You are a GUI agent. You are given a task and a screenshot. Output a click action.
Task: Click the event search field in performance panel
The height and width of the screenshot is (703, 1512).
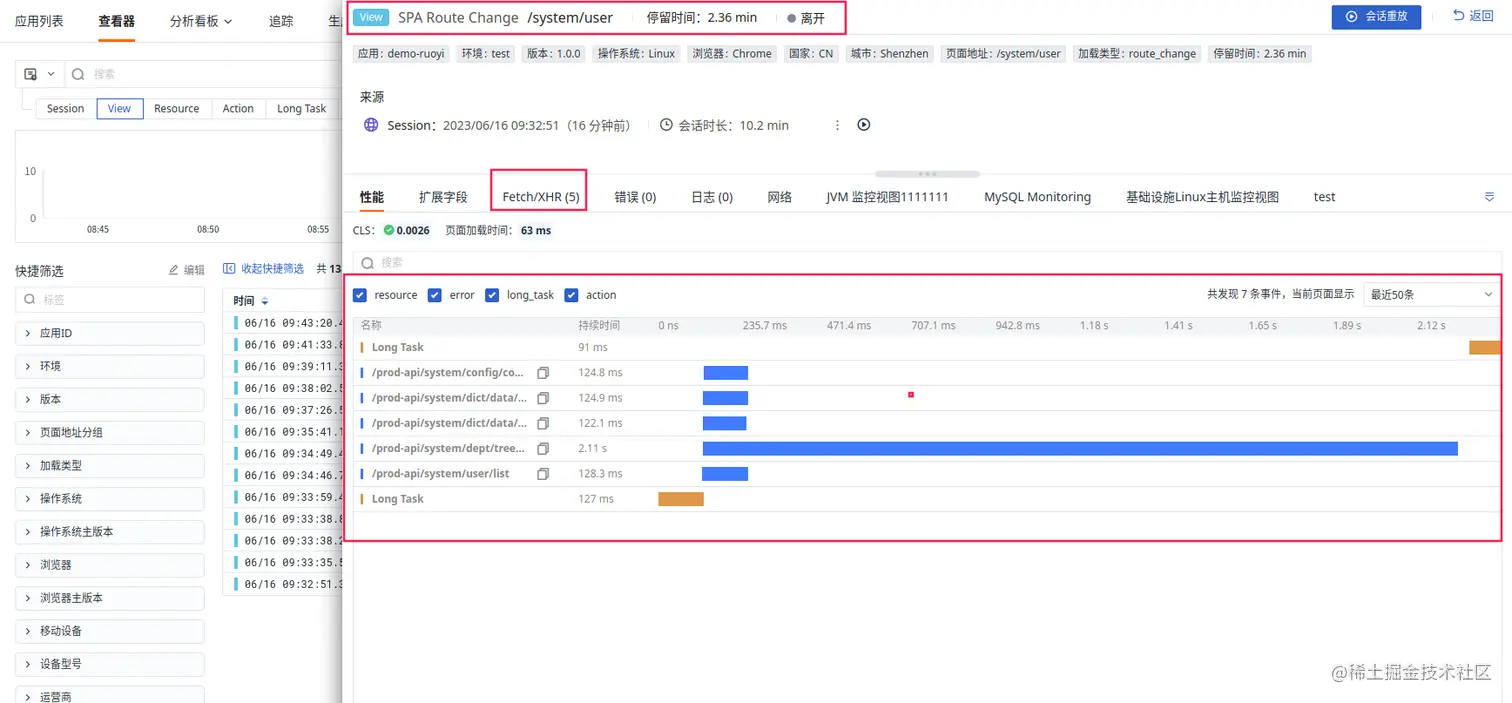click(x=927, y=262)
